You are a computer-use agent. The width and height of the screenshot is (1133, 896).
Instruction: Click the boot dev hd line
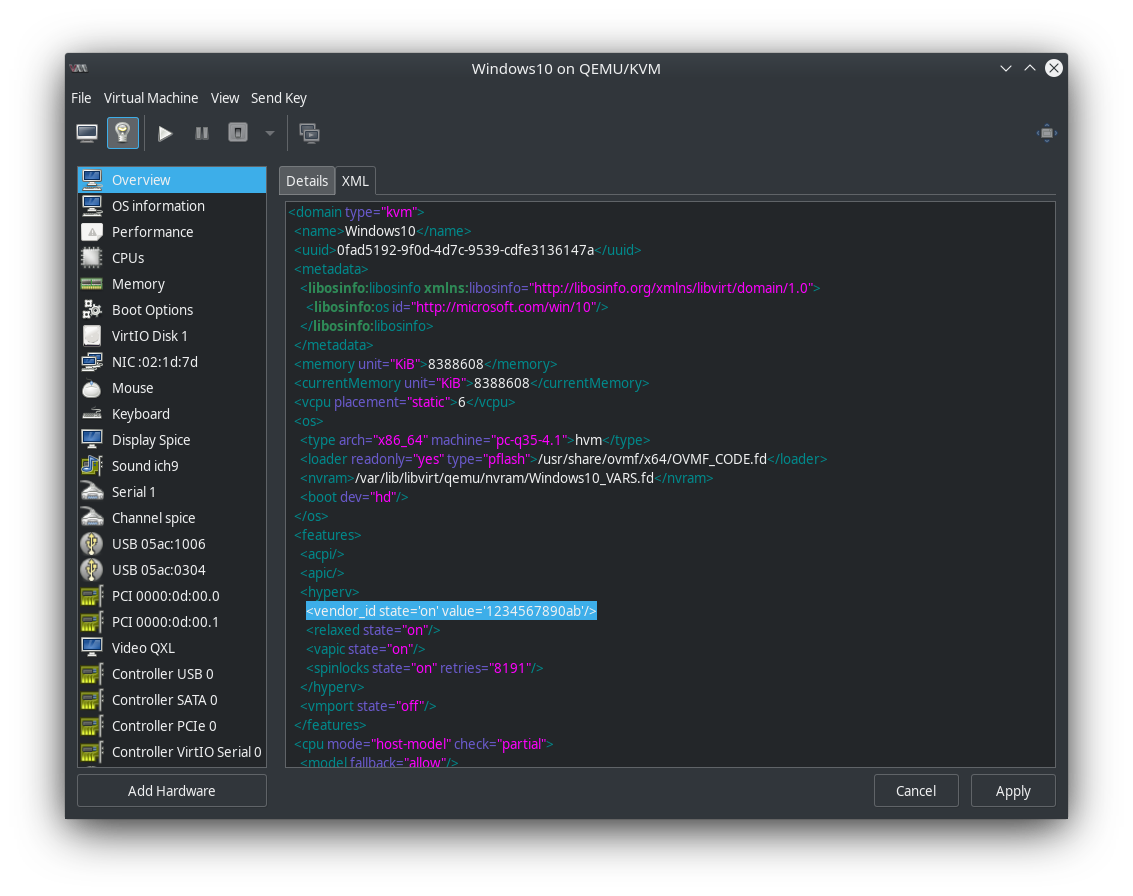click(x=354, y=497)
